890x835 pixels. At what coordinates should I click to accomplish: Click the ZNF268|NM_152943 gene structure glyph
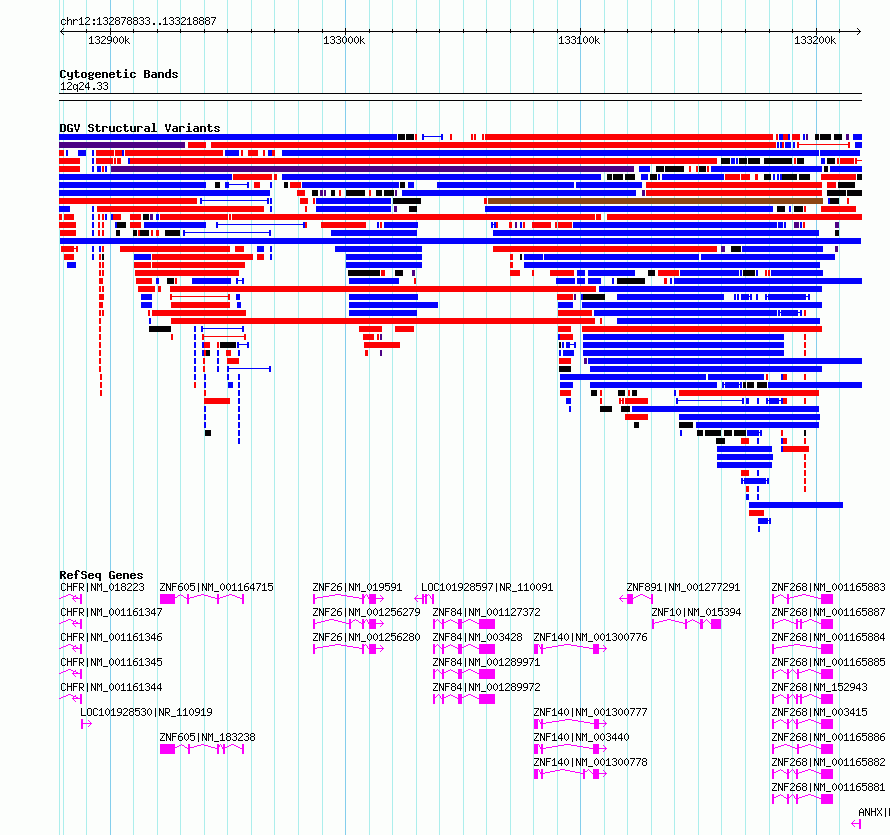click(x=802, y=699)
